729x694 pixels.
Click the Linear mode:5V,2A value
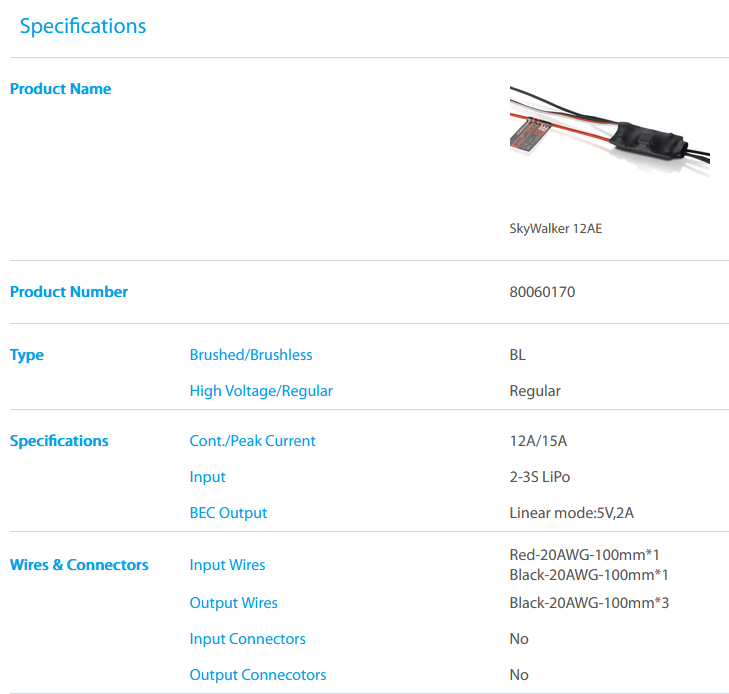[572, 513]
